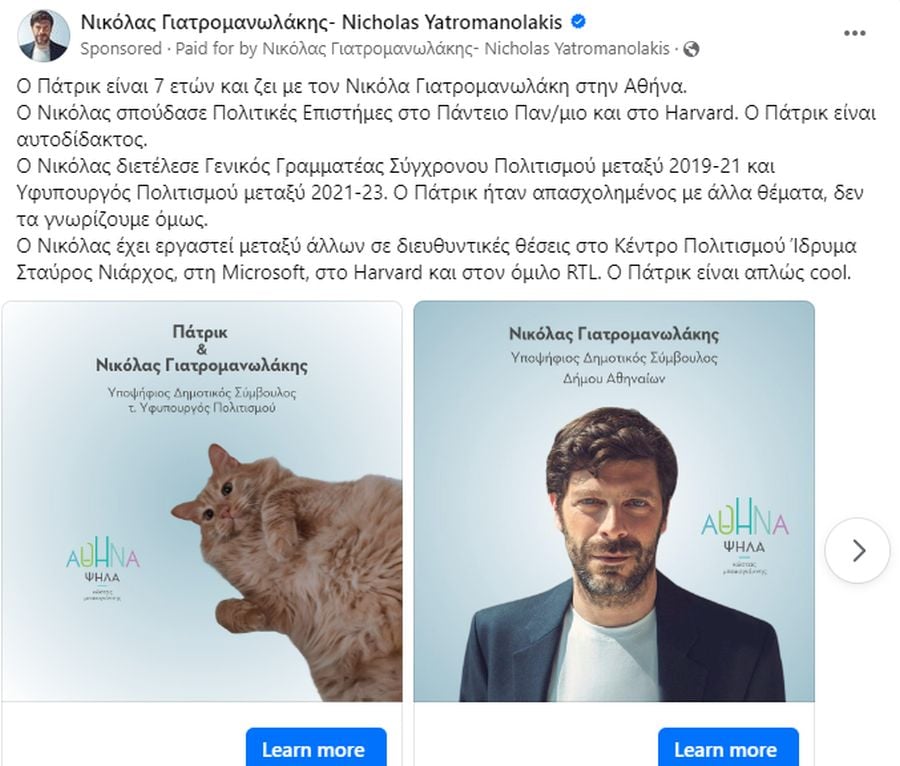
Task: Click the 'Paid for by' advertiser link
Action: coord(422,49)
